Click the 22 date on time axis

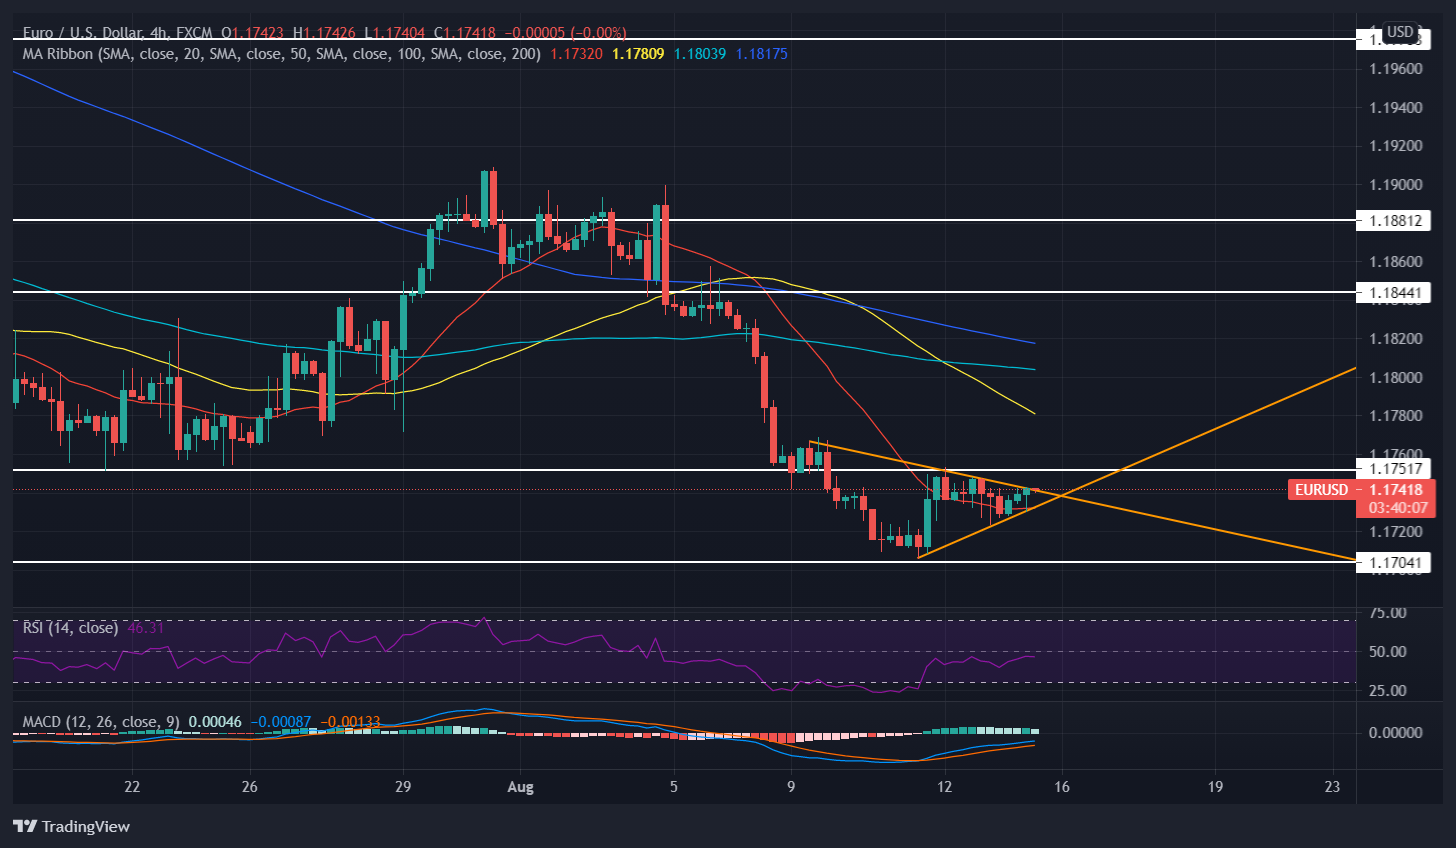pos(132,787)
